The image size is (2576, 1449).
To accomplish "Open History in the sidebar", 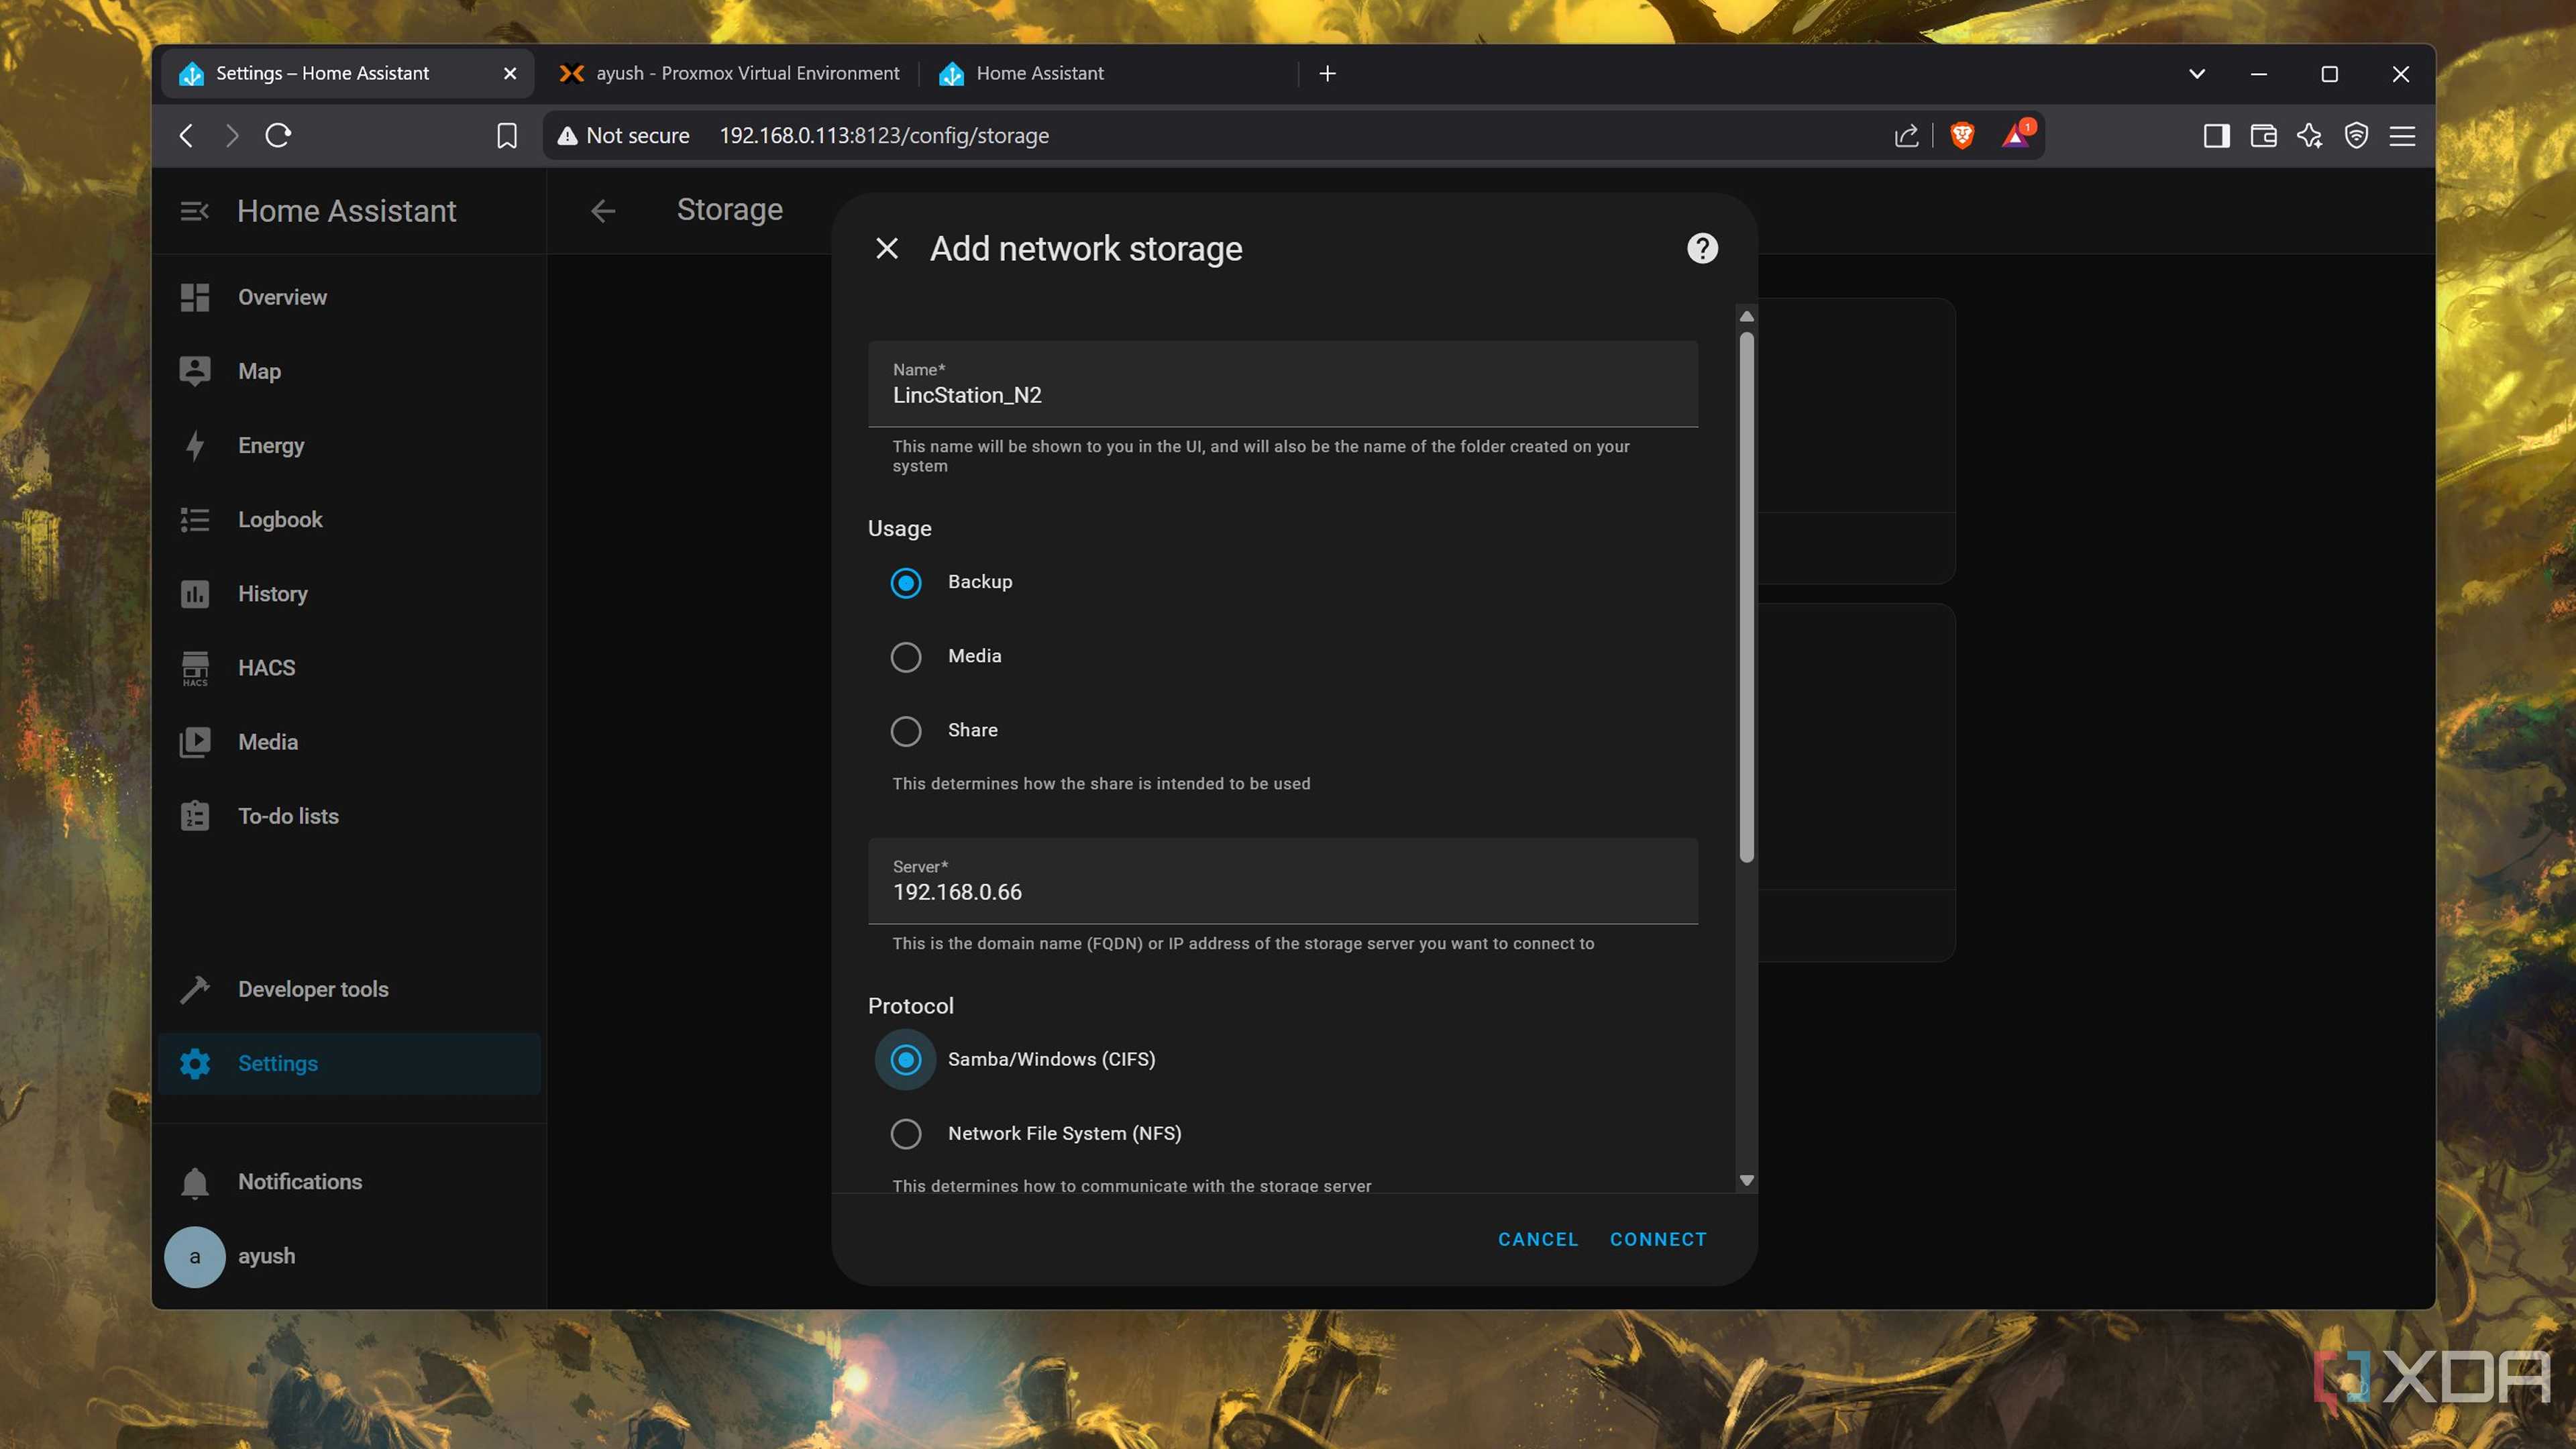I will pos(349,593).
